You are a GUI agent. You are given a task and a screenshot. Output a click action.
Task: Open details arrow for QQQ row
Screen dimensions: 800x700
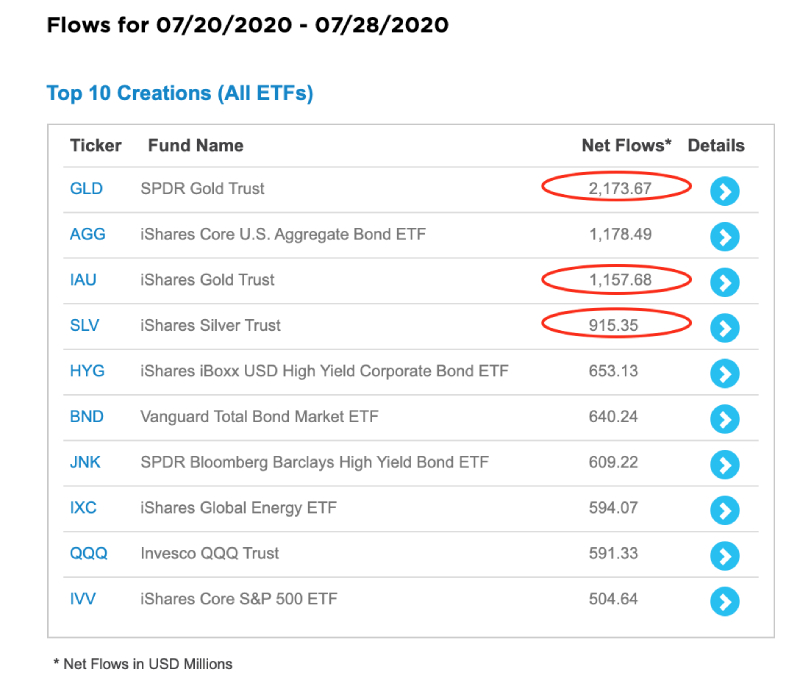pyautogui.click(x=724, y=555)
